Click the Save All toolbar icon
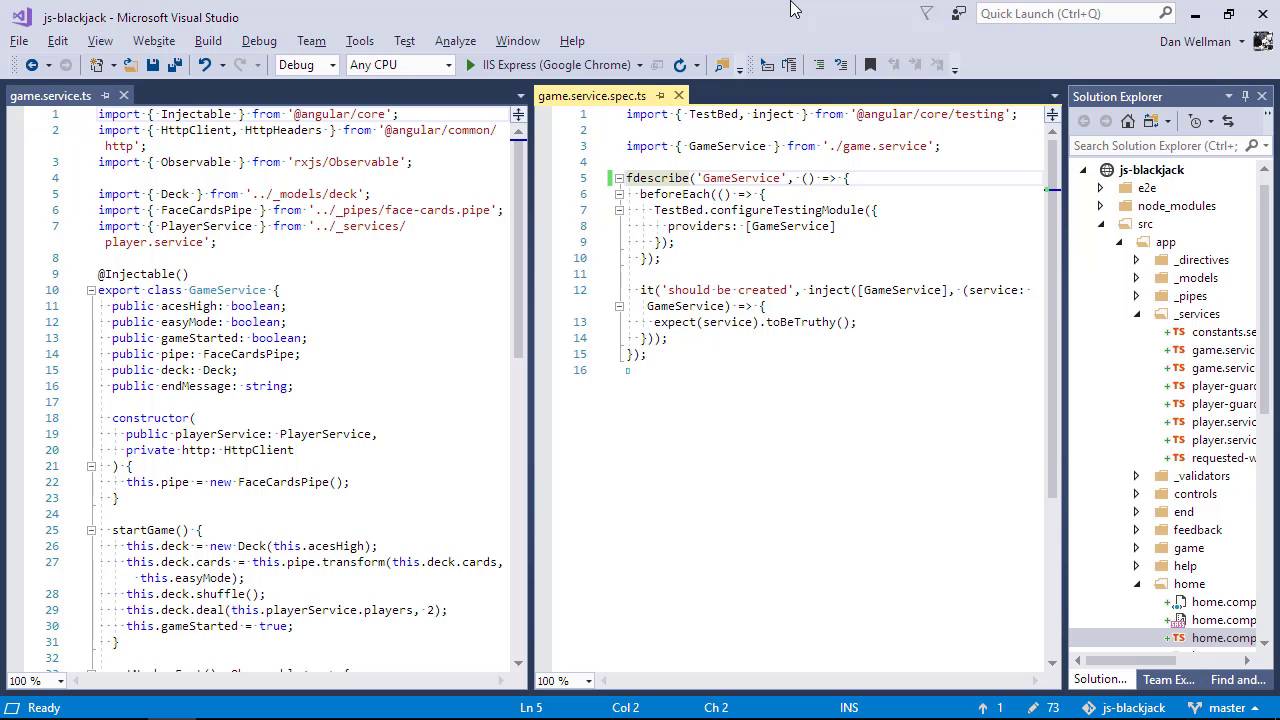The width and height of the screenshot is (1280, 720). (174, 65)
